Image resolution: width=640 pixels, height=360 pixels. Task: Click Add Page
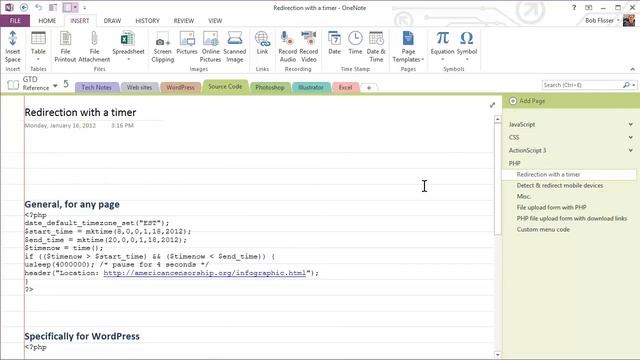527,101
